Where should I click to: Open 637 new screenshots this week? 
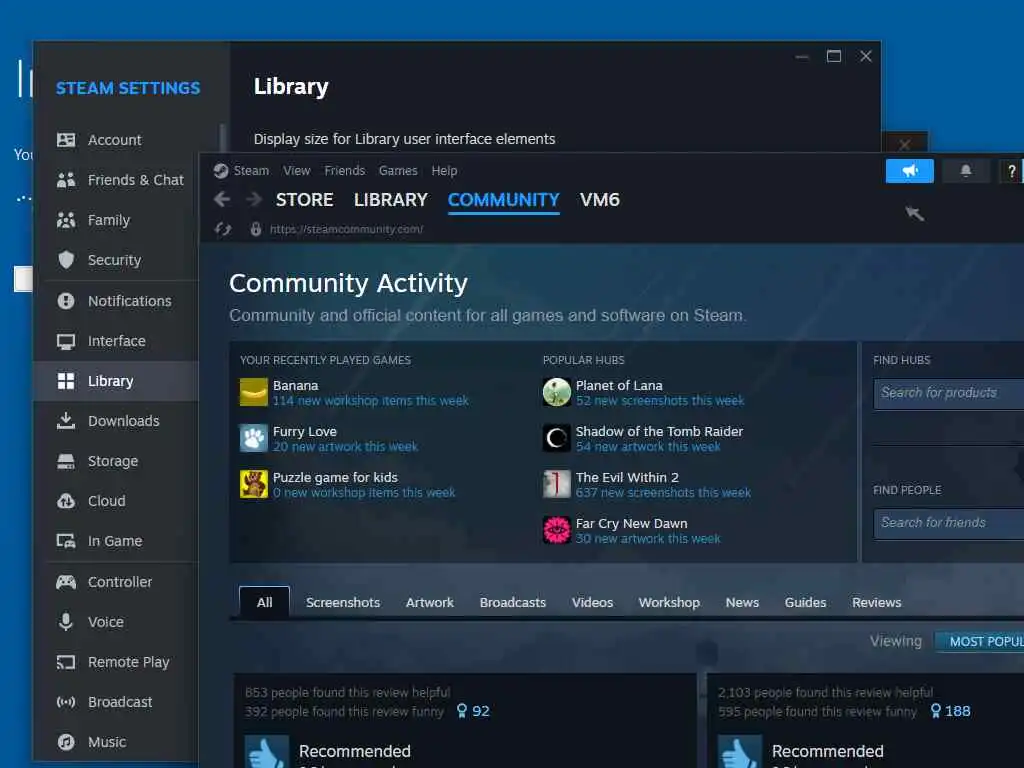(663, 492)
